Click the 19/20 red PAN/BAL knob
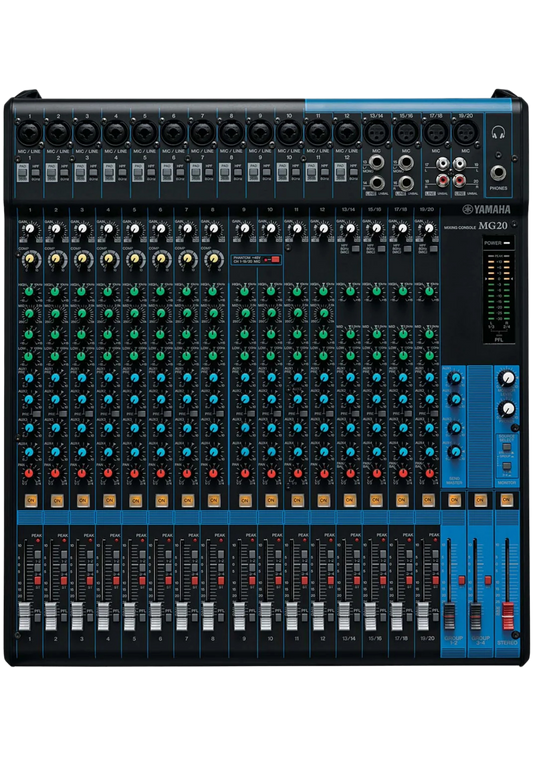This screenshot has height=759, width=533. [428, 473]
